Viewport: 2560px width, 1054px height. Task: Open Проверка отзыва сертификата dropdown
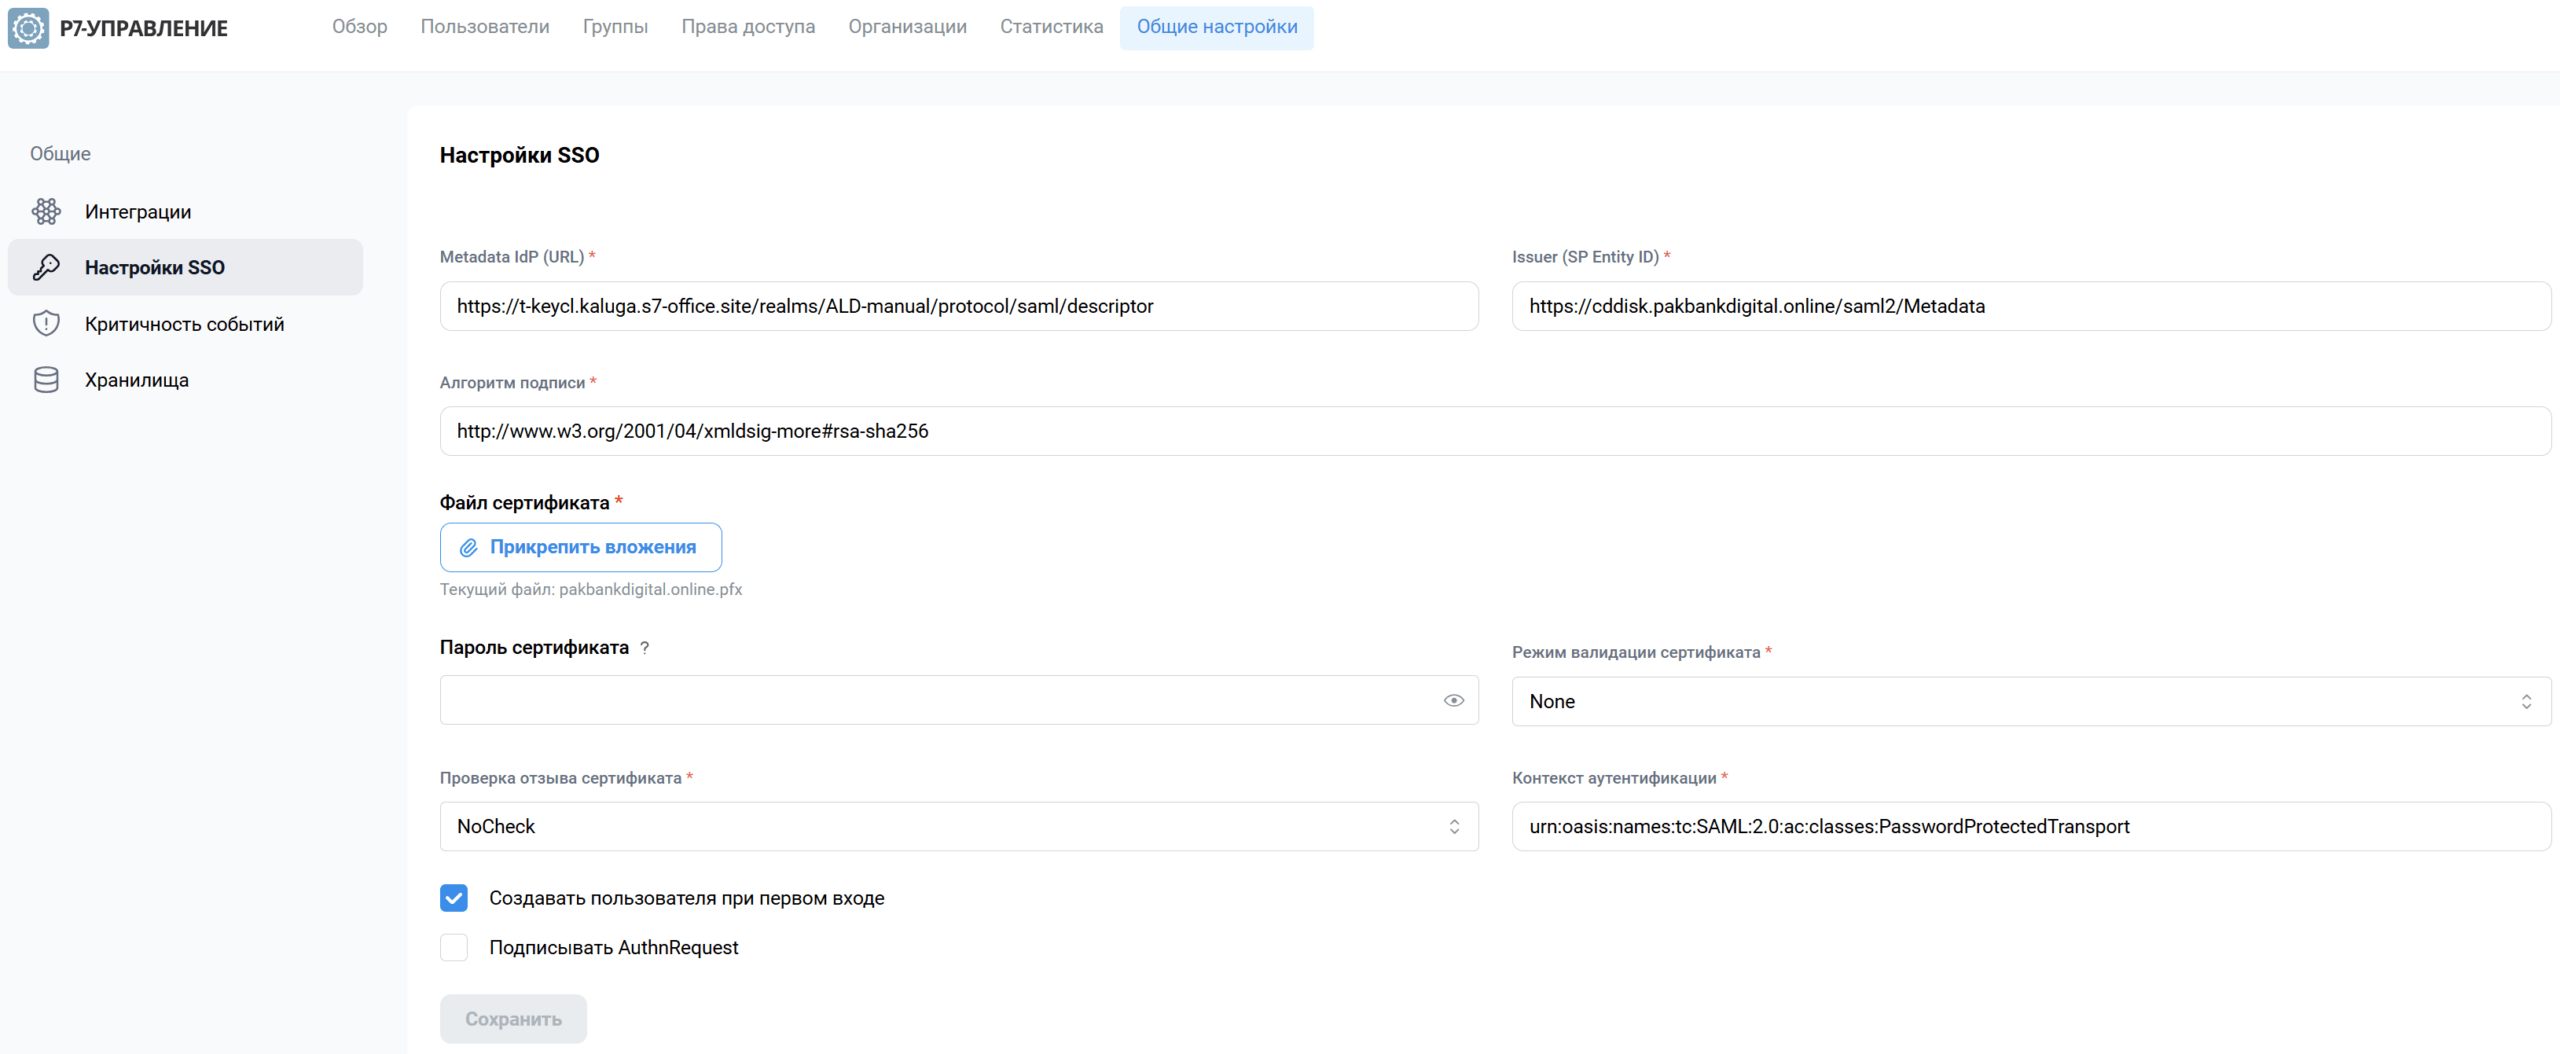pos(959,826)
